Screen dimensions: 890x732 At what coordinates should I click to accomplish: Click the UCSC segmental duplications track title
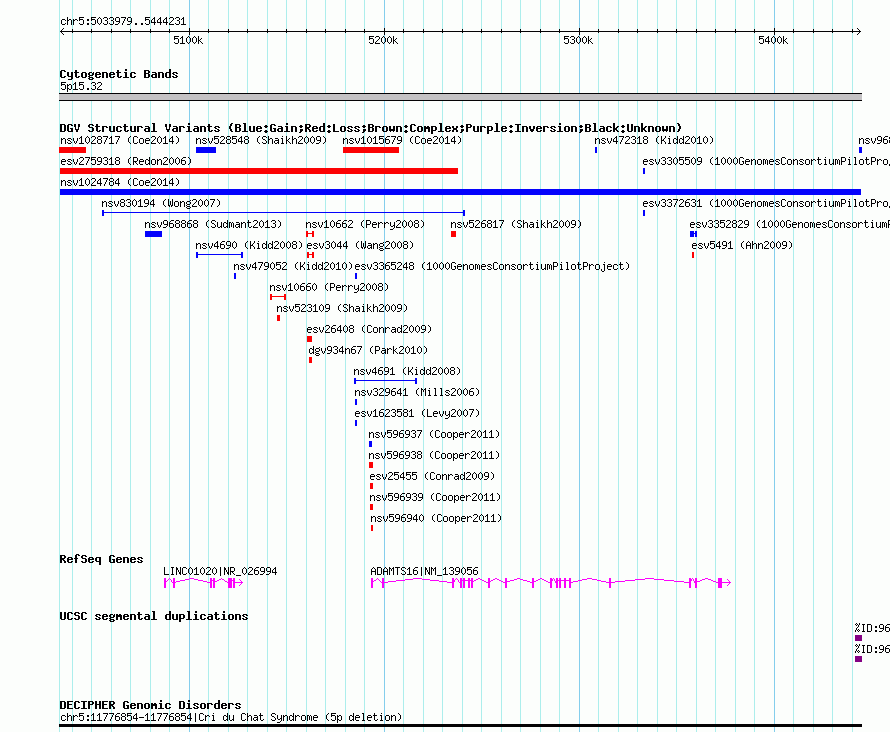[x=153, y=616]
